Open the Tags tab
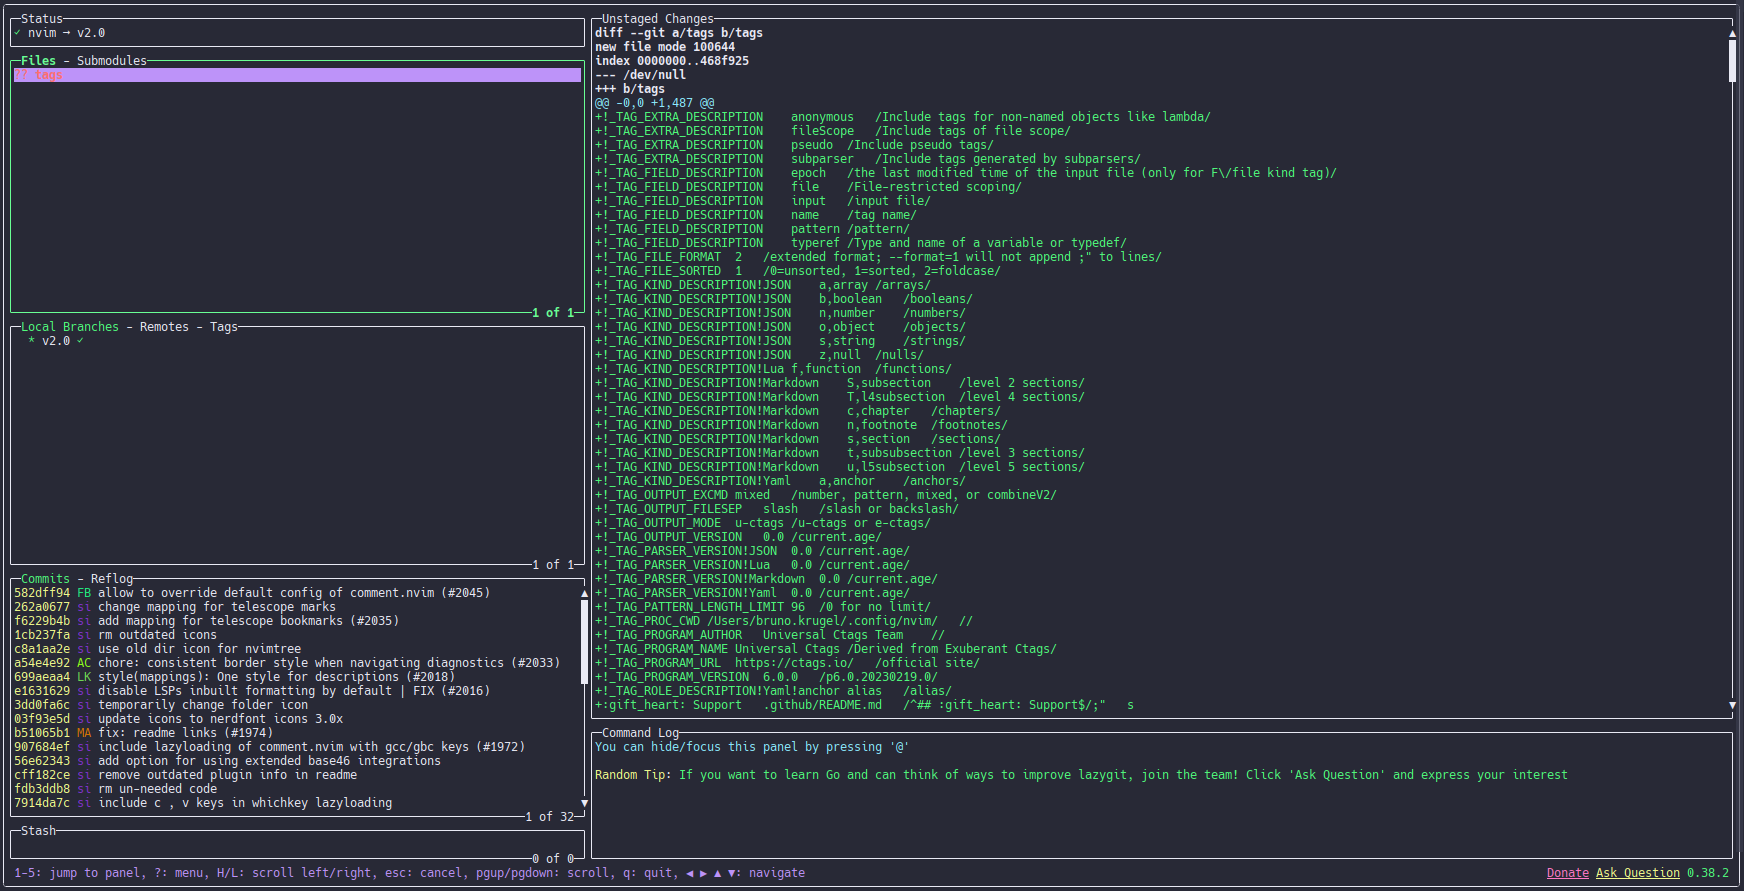Viewport: 1744px width, 891px height. point(224,327)
